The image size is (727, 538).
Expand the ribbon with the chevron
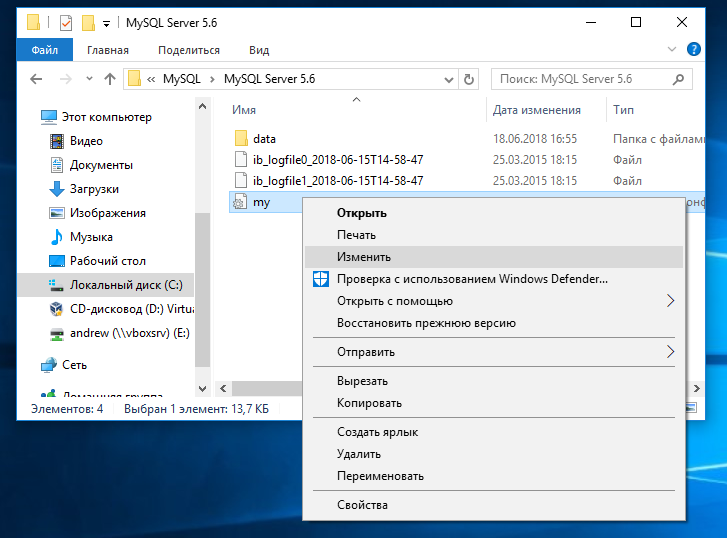tap(671, 49)
